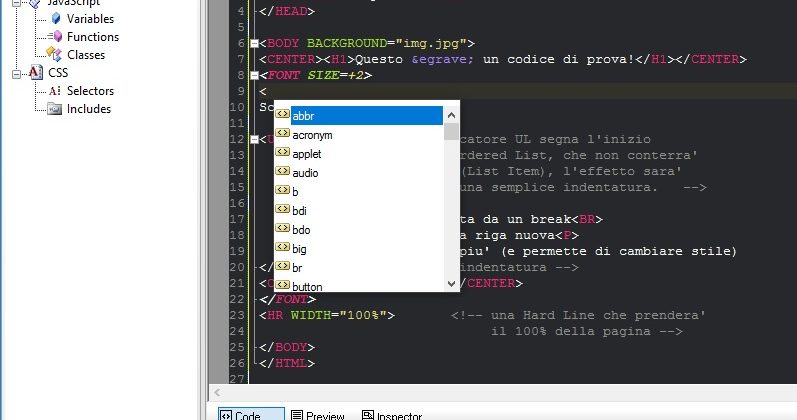Choose bdo from the autocomplete list
797x420 pixels.
[x=366, y=230]
